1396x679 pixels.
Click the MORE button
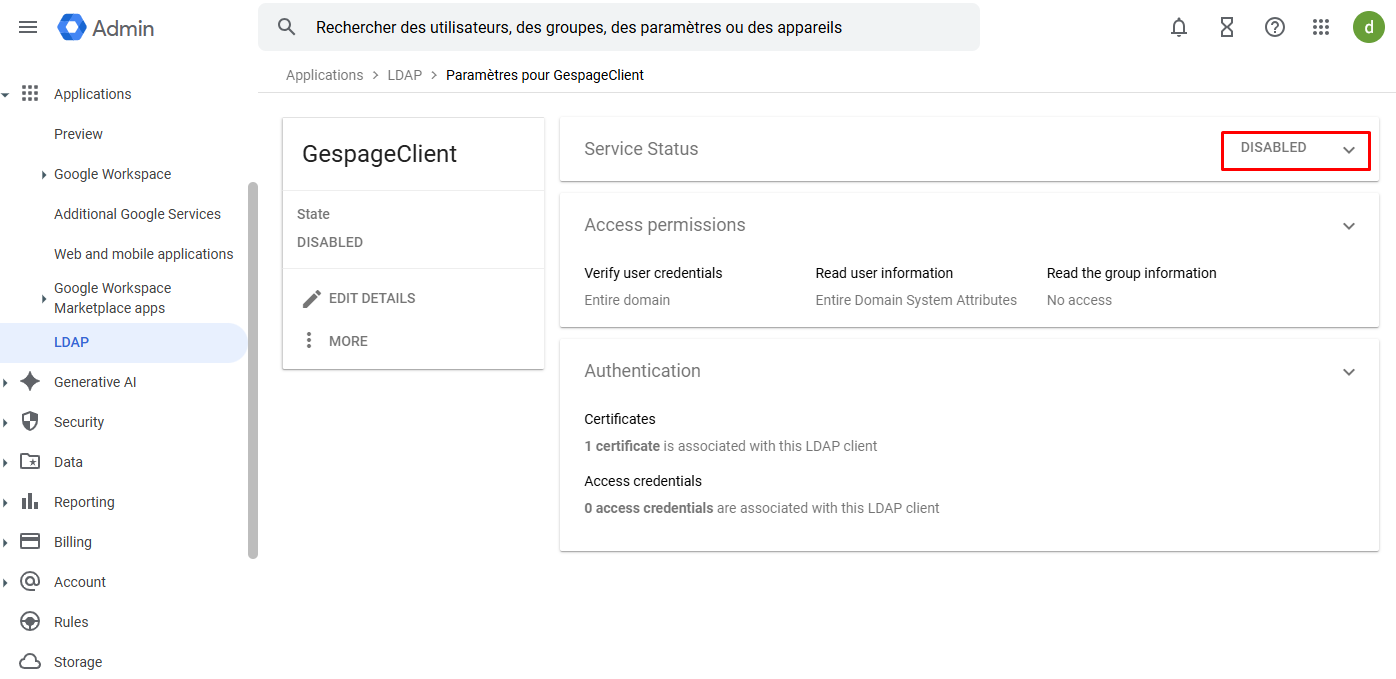335,341
